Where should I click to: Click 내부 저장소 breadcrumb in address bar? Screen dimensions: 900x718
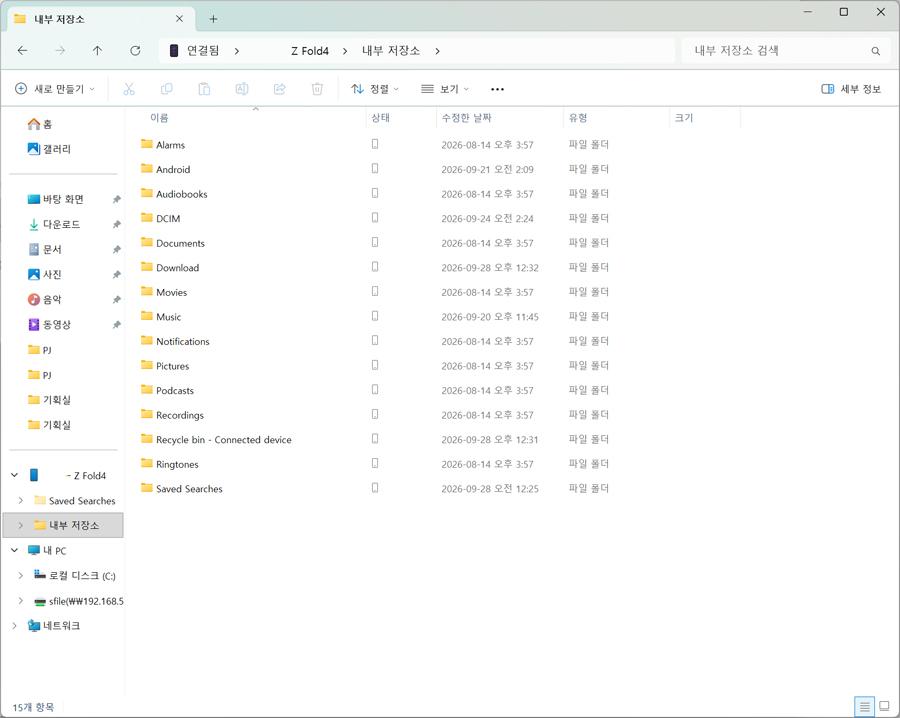point(391,51)
